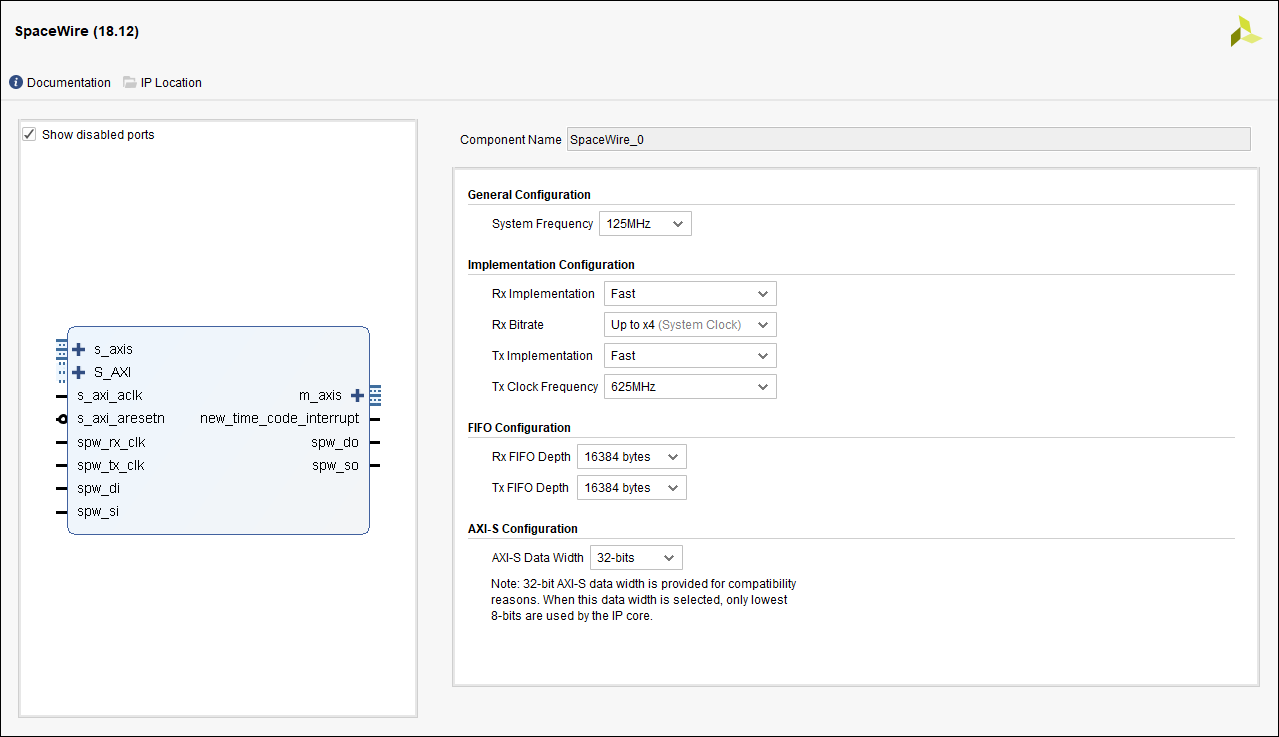
Task: Open the Rx FIFO Depth dropdown
Action: pos(631,457)
